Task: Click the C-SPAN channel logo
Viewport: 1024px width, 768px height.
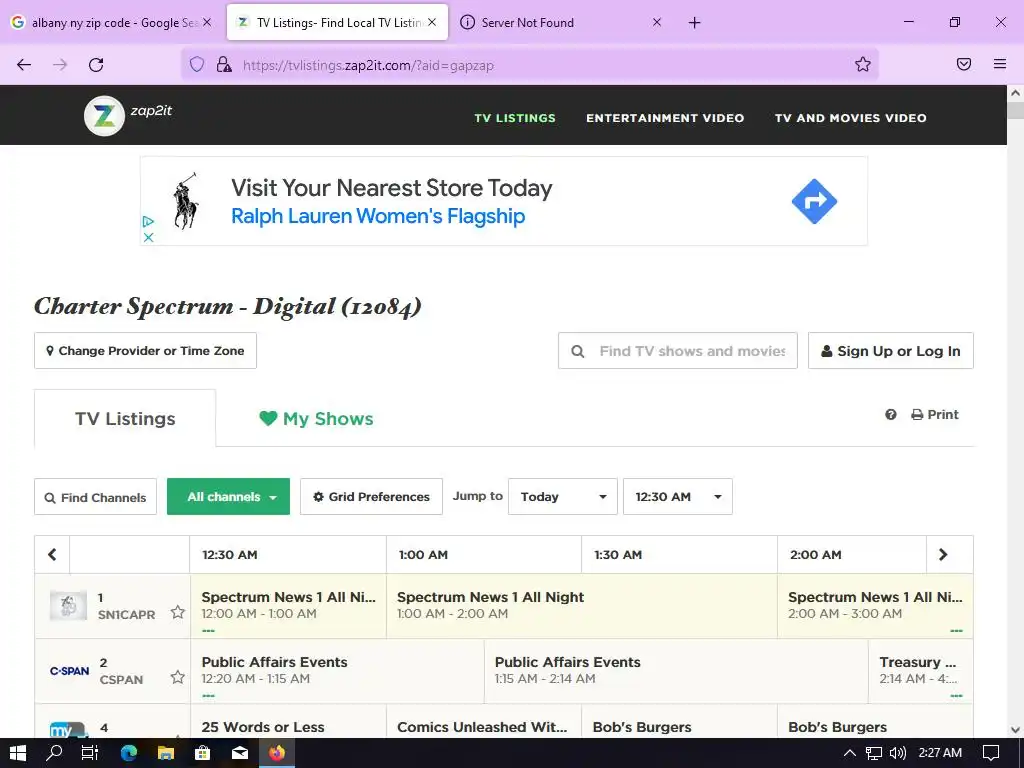Action: point(69,671)
